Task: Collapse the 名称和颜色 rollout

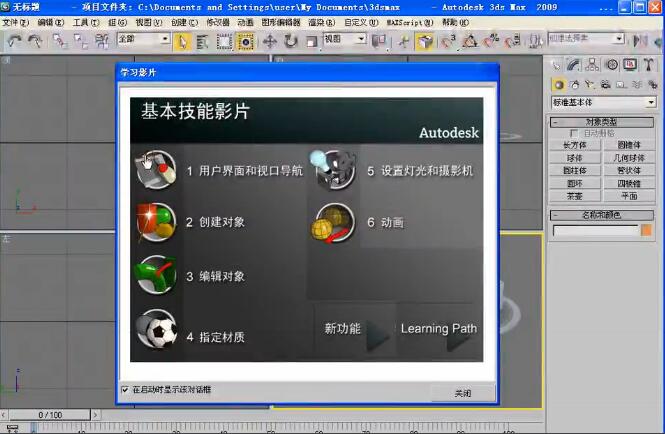Action: point(601,215)
